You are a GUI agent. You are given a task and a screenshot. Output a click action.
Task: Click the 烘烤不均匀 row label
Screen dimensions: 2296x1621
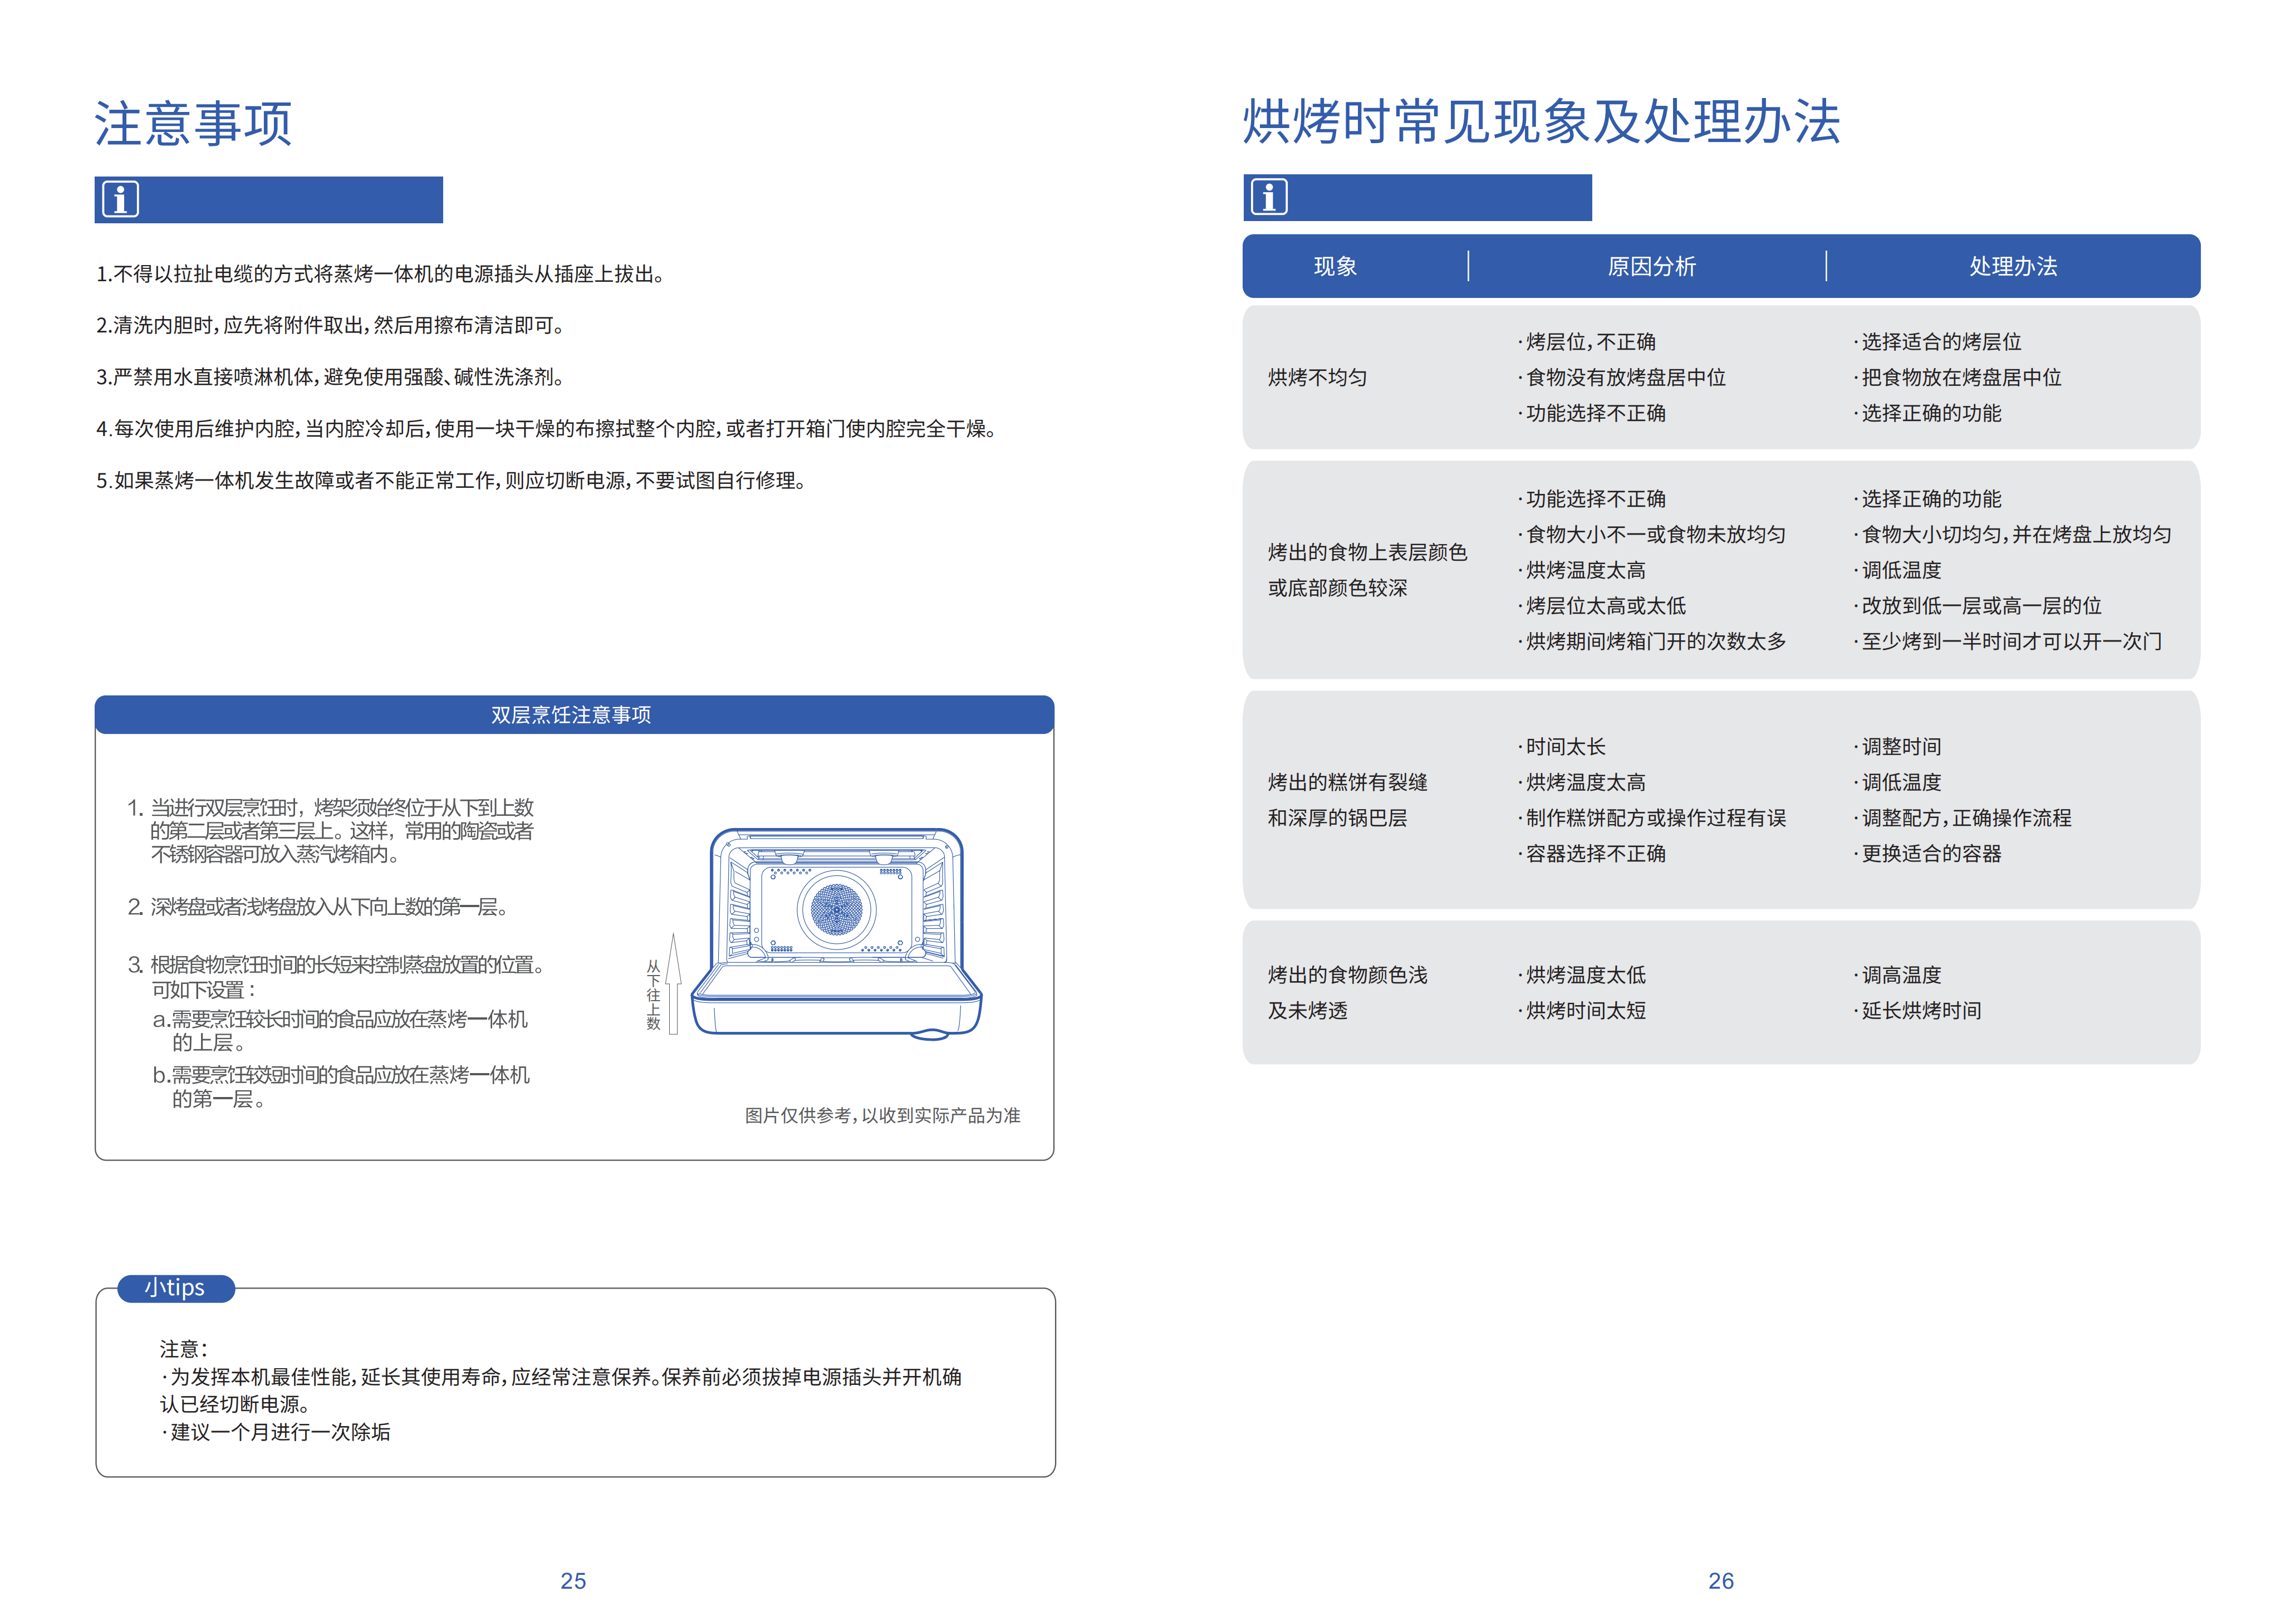tap(1316, 377)
